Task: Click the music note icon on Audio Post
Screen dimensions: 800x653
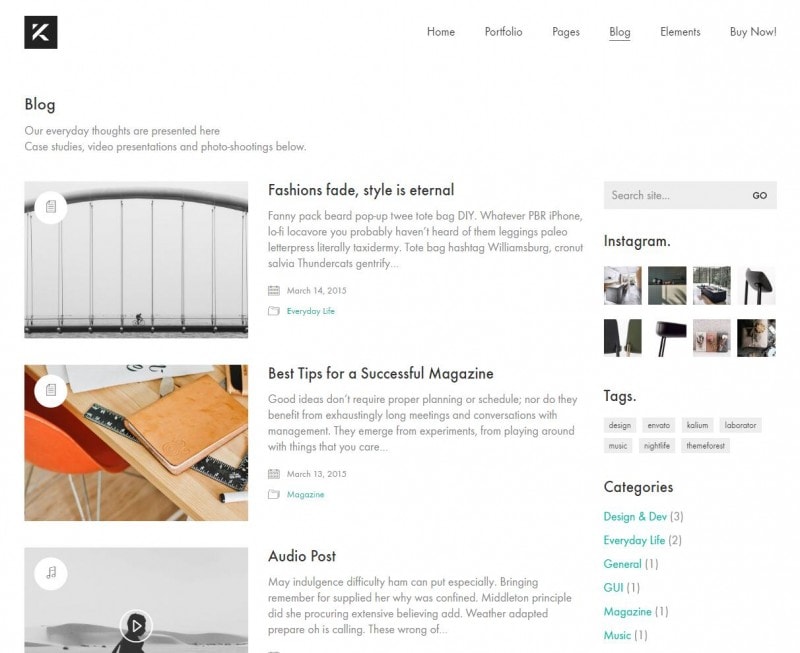Action: [51, 573]
